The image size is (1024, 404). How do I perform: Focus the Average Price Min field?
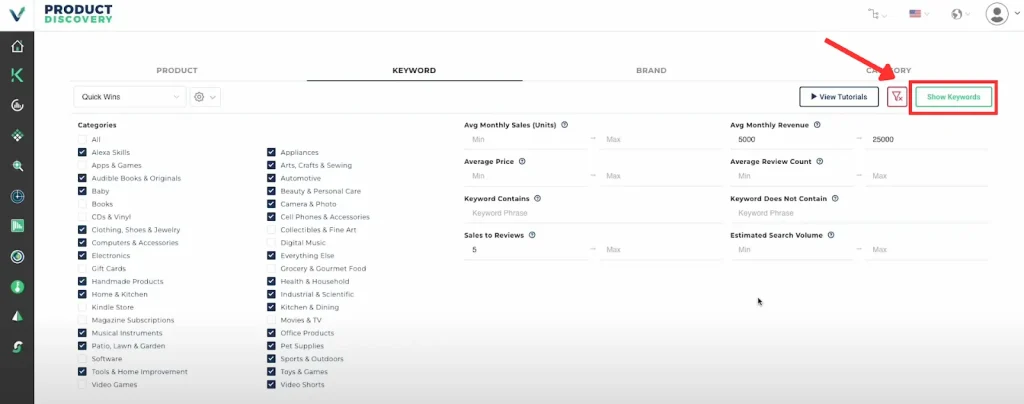pyautogui.click(x=526, y=176)
